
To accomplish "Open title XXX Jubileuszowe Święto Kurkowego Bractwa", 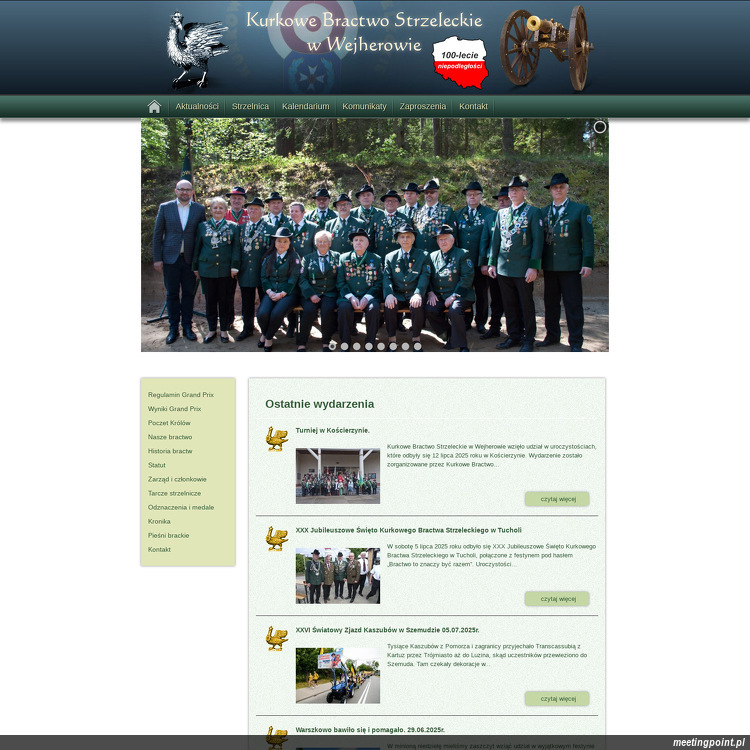I will [x=408, y=530].
